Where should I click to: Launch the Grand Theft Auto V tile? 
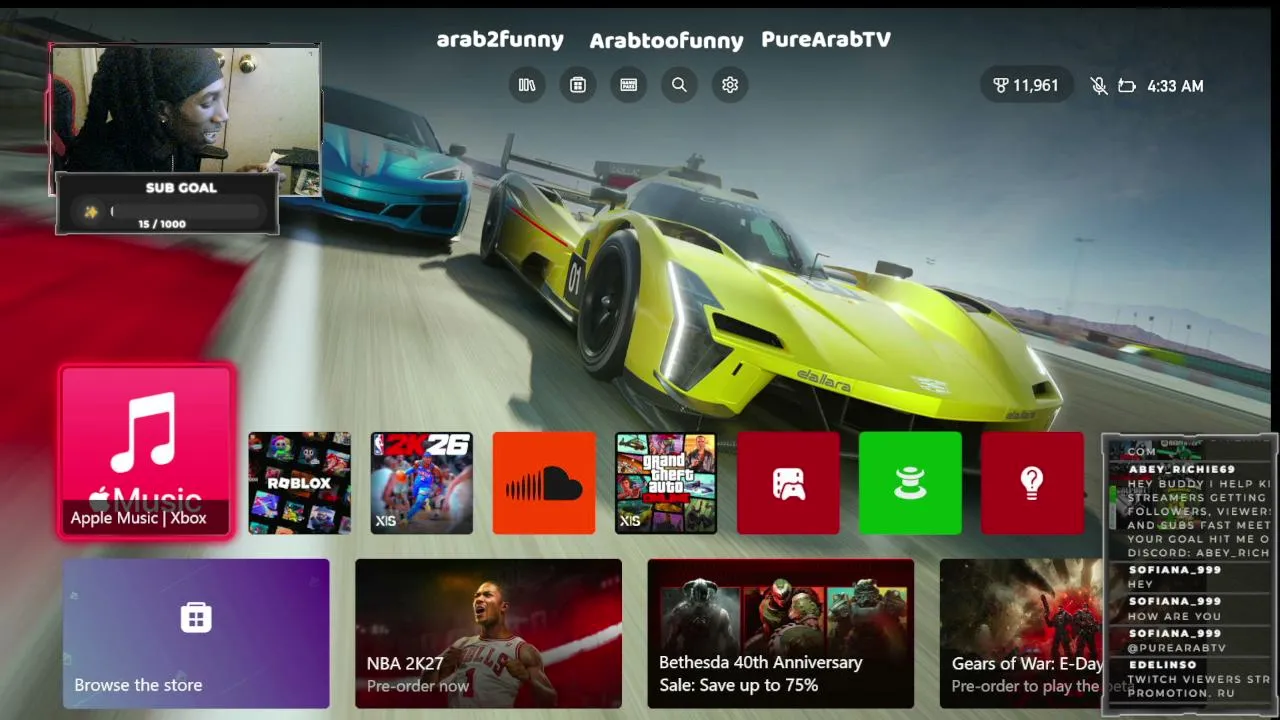pyautogui.click(x=666, y=483)
